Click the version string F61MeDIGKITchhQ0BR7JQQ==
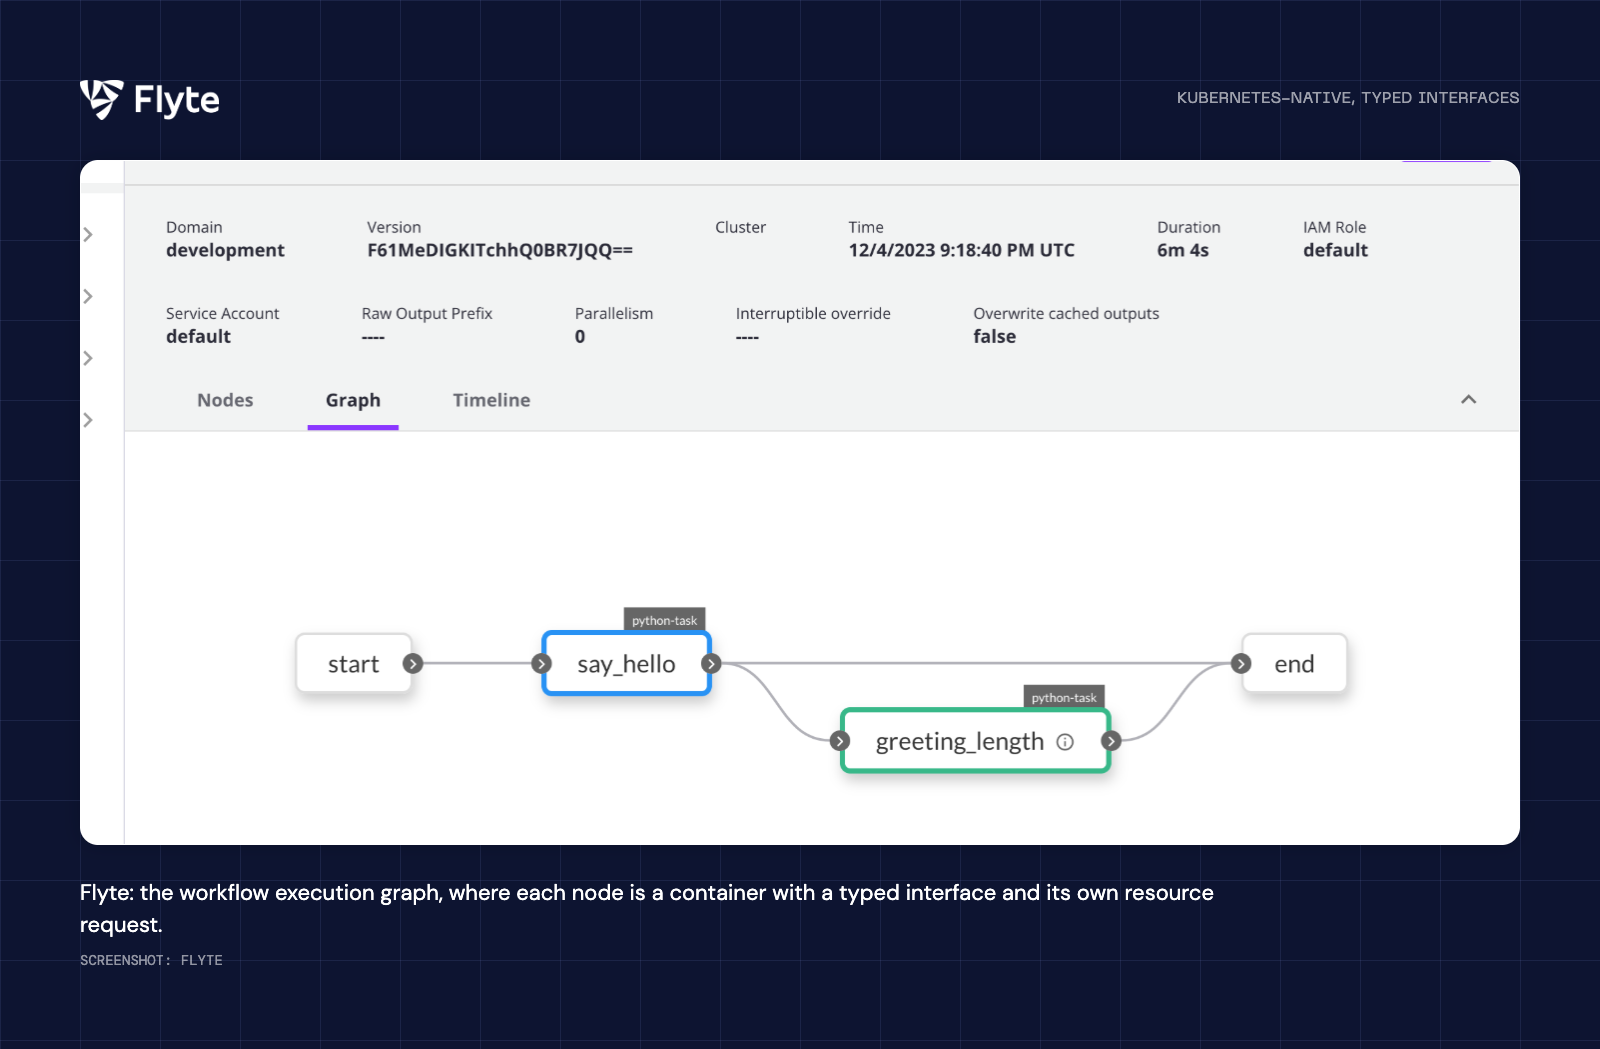The image size is (1600, 1049). tap(500, 250)
